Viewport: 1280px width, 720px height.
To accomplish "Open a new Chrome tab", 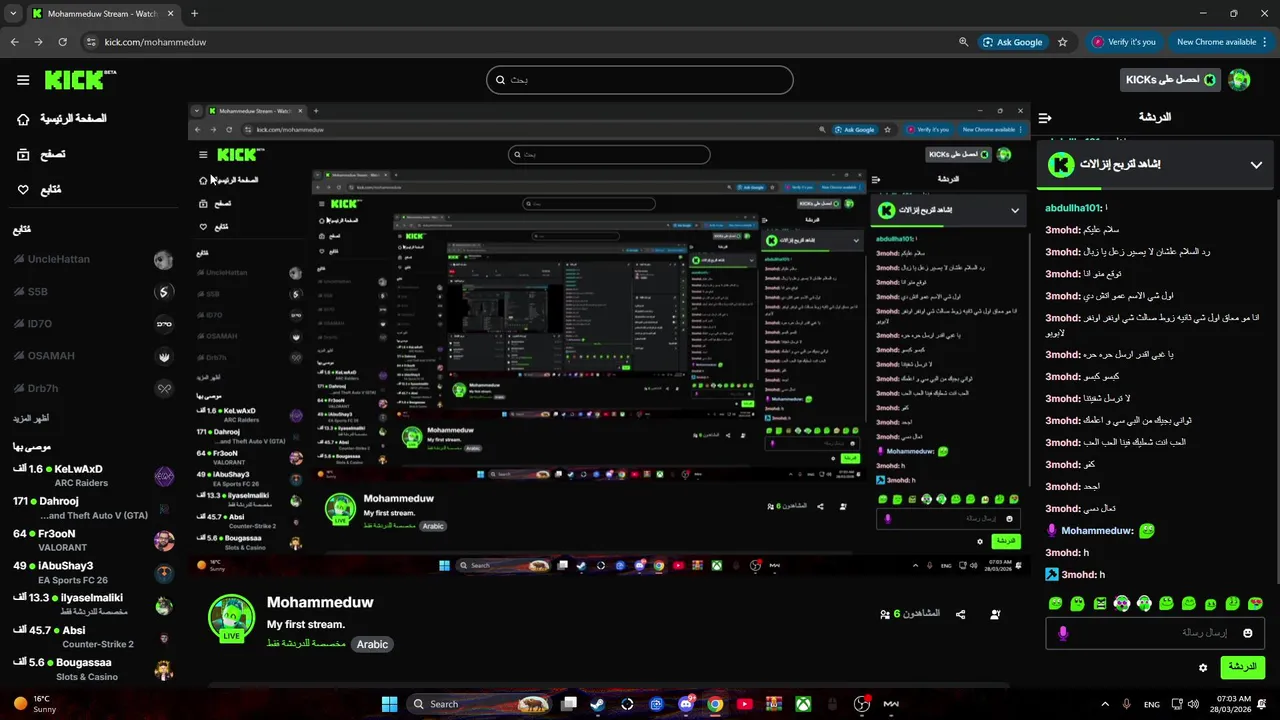I will tap(194, 14).
